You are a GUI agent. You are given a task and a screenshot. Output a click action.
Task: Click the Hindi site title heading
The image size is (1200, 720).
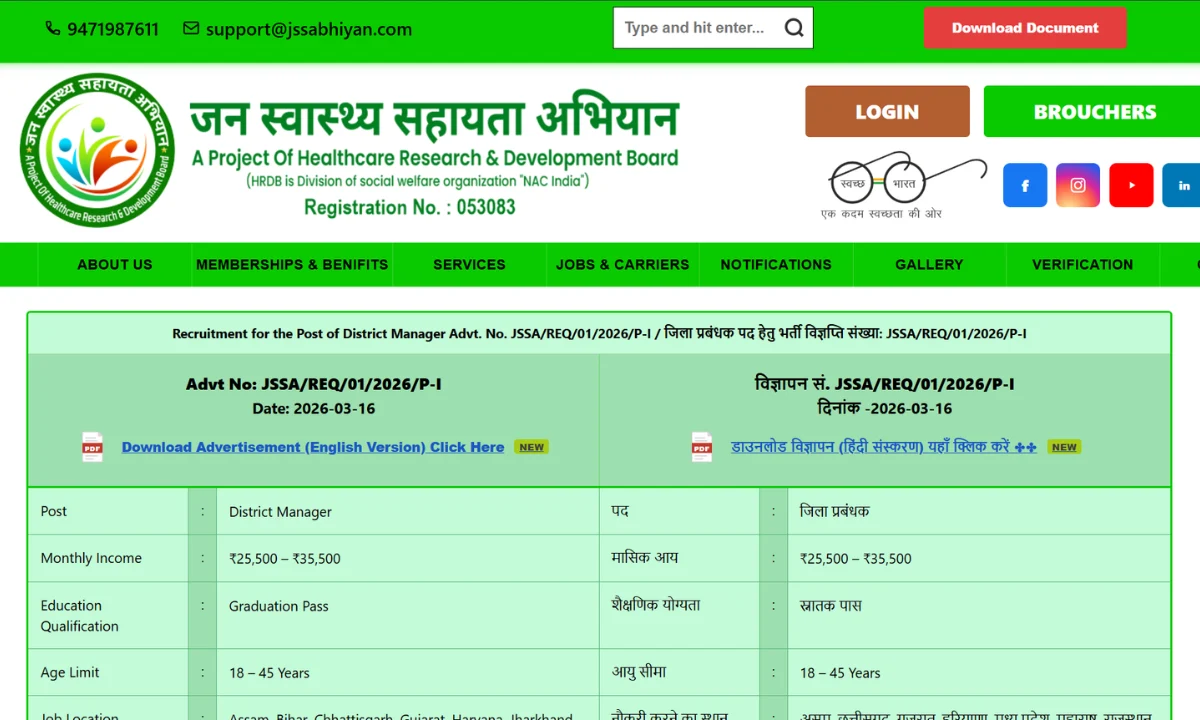435,118
